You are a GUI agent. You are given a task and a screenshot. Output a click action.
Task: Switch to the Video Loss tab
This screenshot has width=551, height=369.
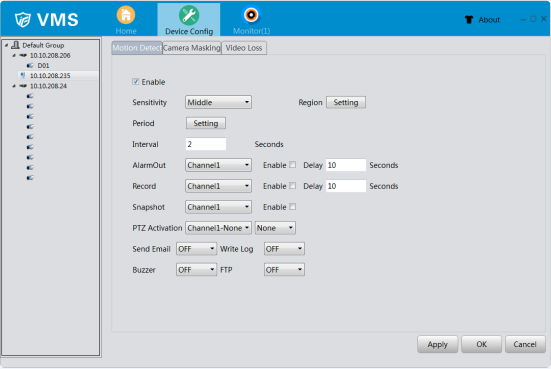[x=244, y=48]
